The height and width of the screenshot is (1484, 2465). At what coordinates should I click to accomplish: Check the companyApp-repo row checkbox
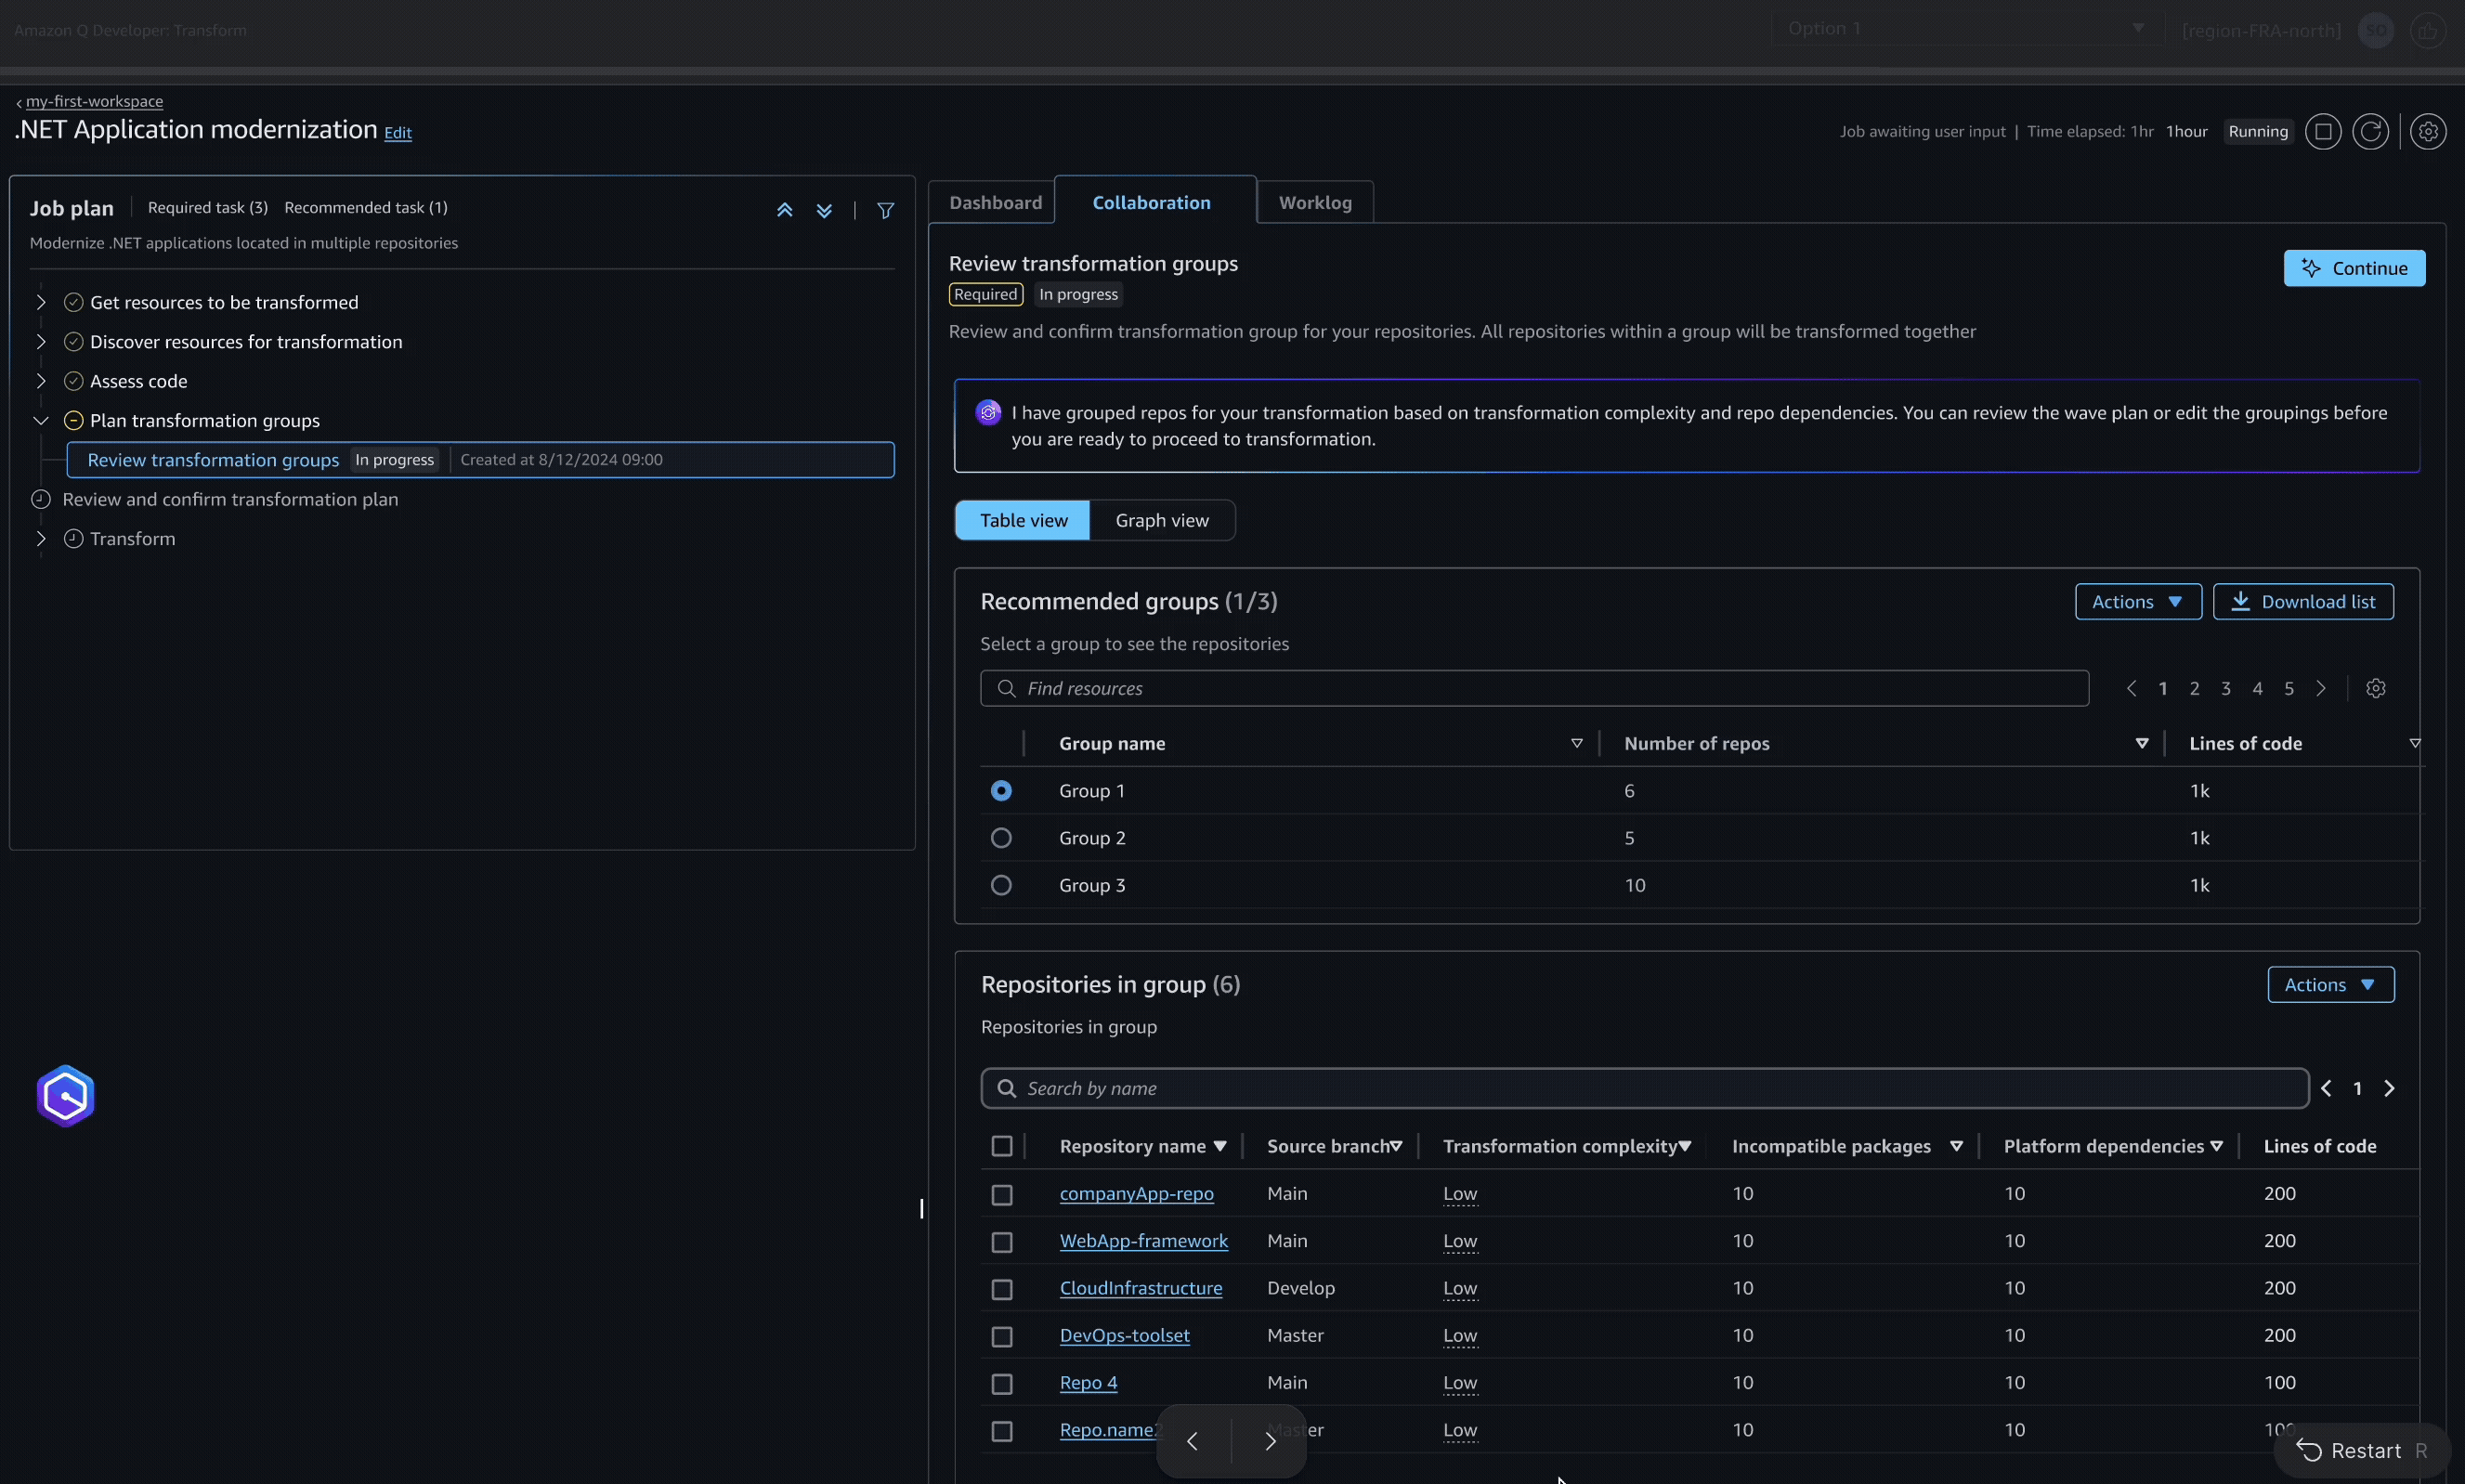tap(1002, 1194)
